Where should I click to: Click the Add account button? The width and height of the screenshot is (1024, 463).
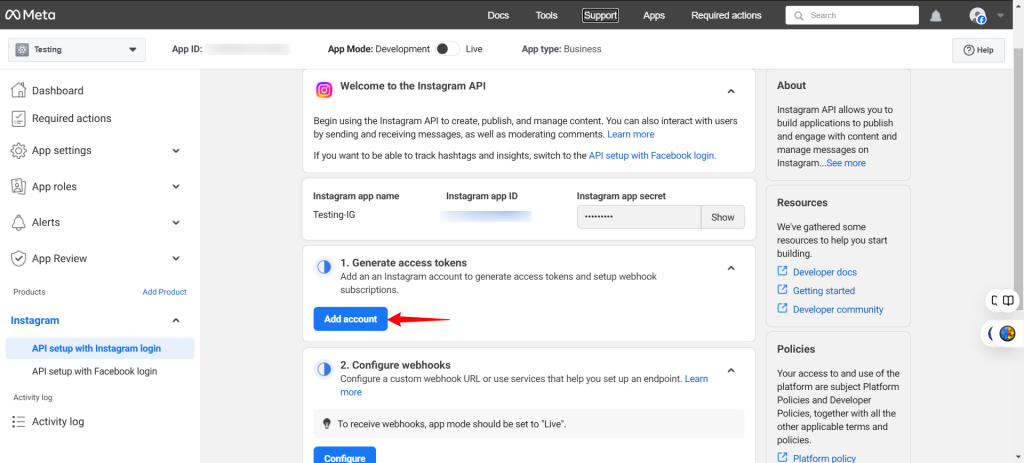(350, 319)
